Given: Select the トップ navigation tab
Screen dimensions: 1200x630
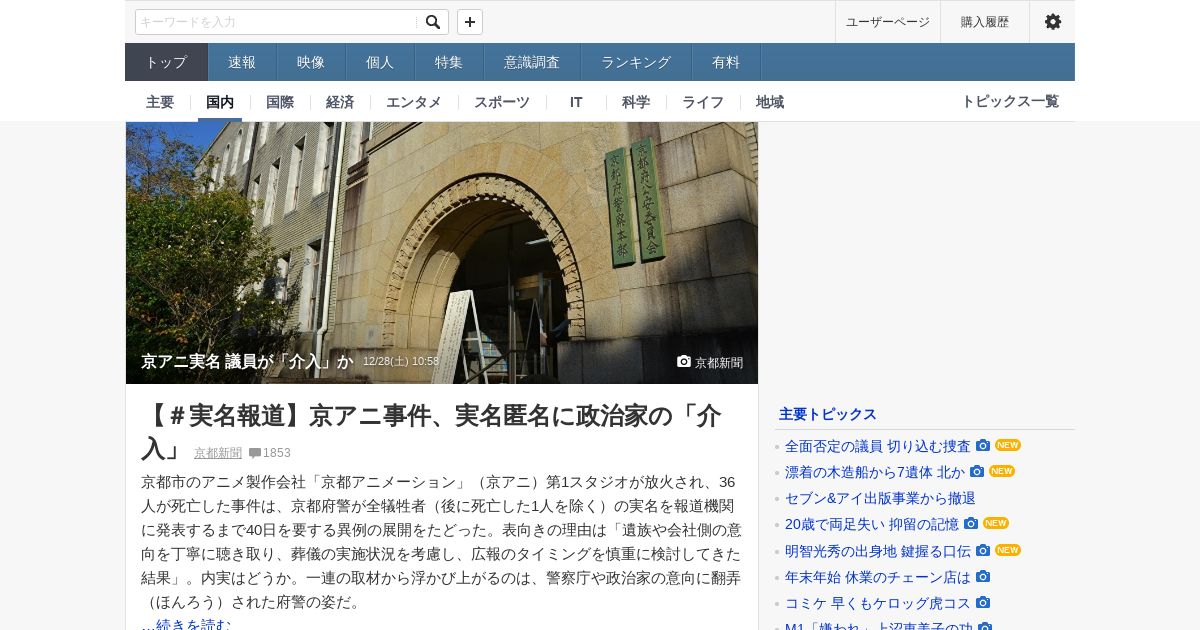Looking at the screenshot, I should coord(166,62).
